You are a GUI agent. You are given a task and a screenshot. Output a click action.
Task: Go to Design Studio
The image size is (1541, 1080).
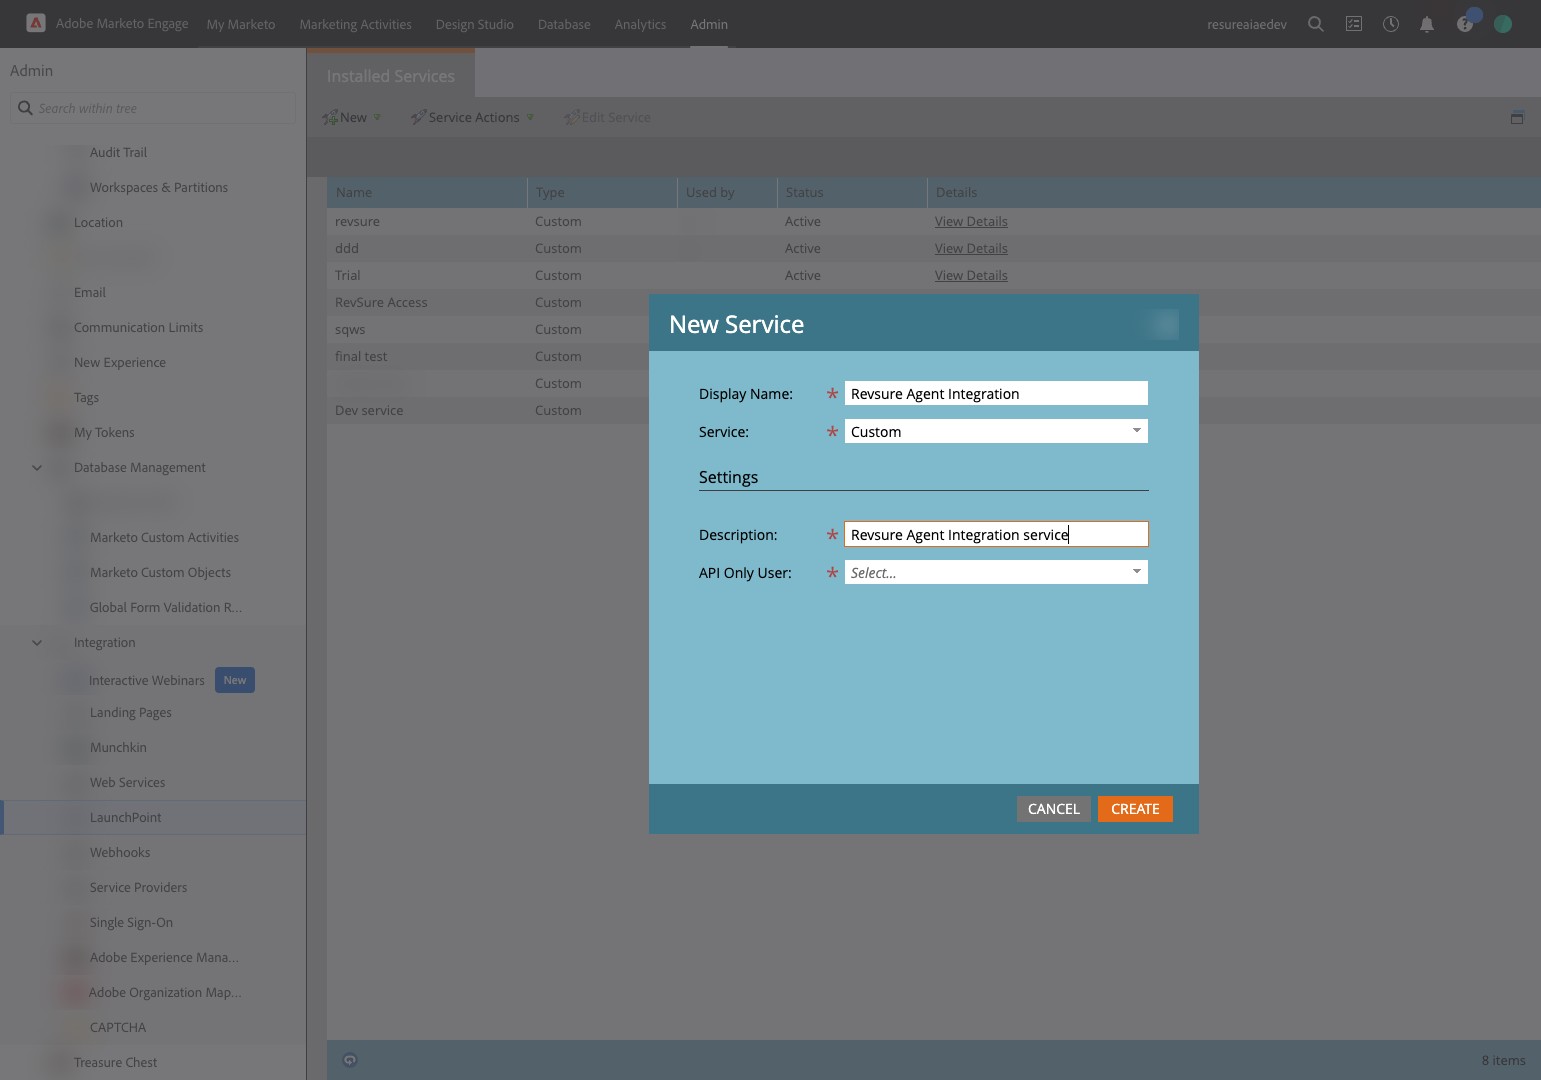474,24
